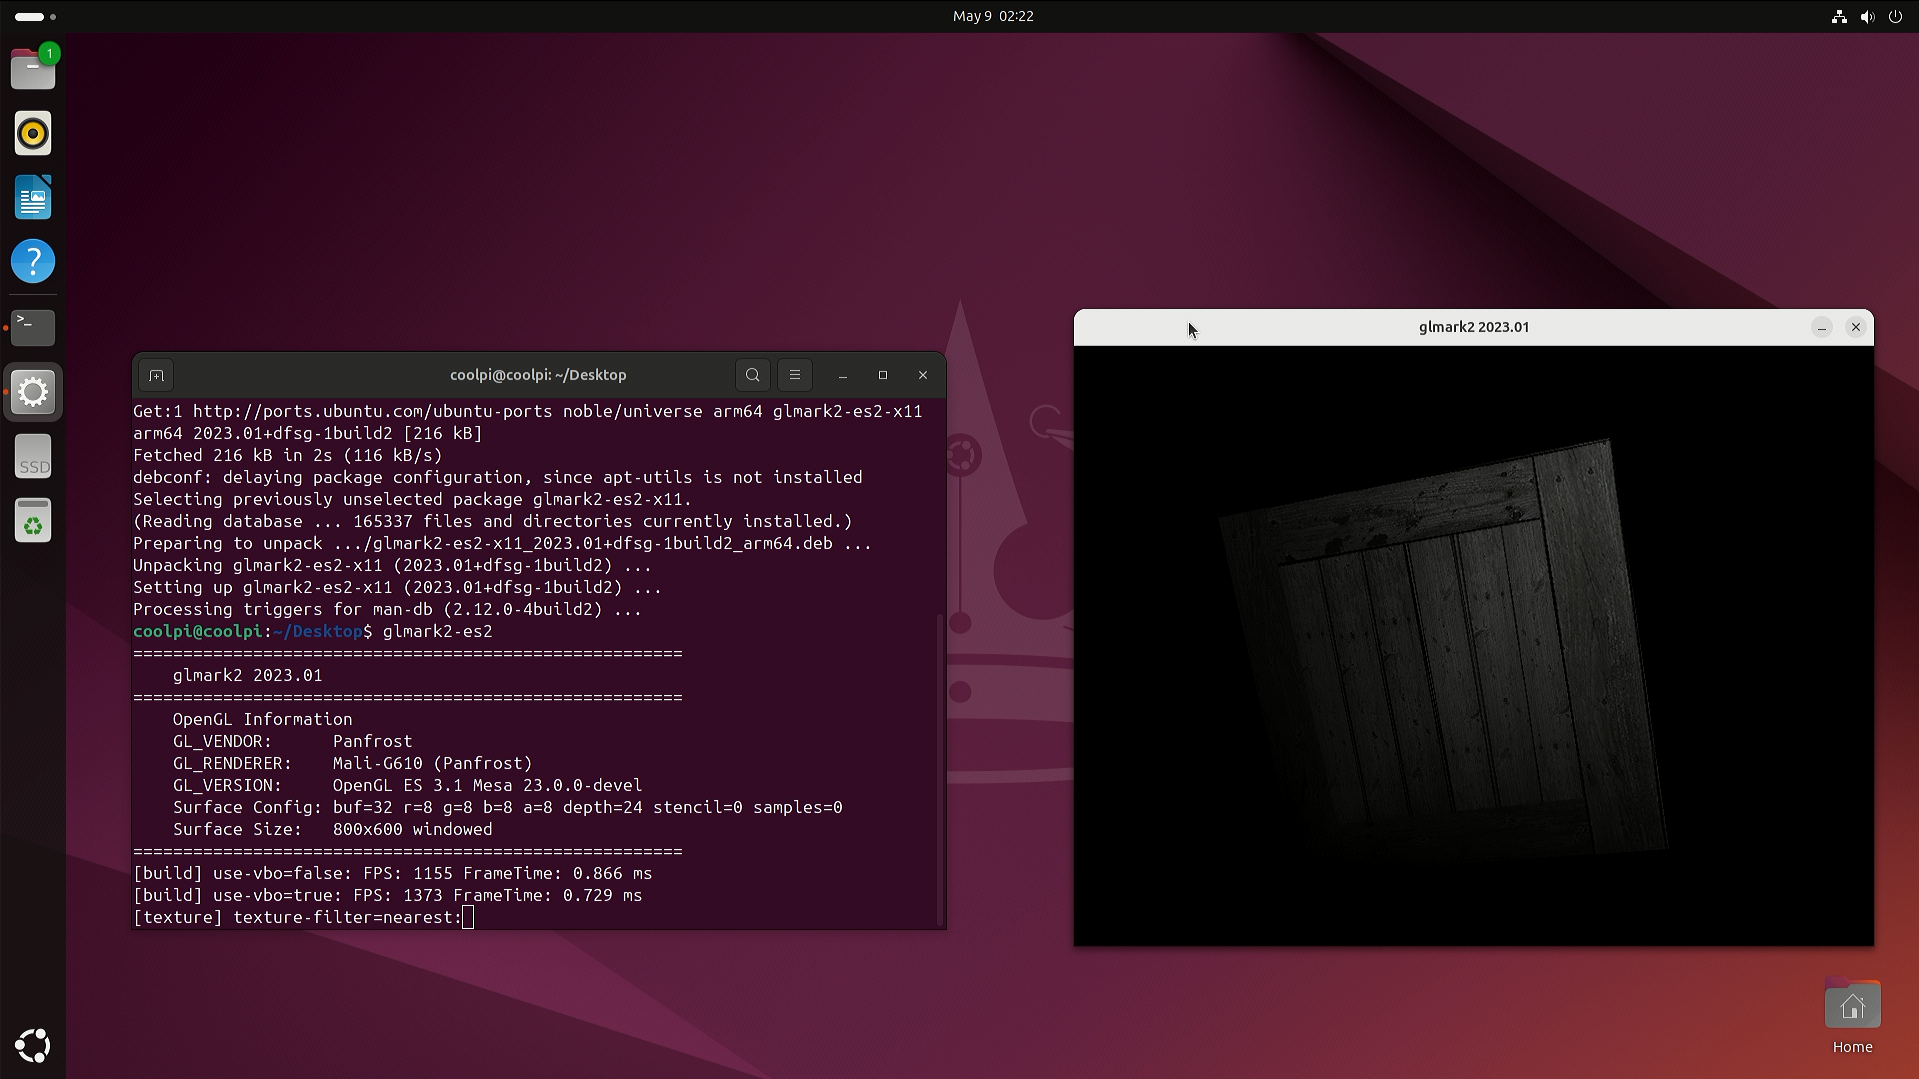Click the 'Surface Size: 800x600 windowed' line
The width and height of the screenshot is (1919, 1079).
tap(332, 829)
